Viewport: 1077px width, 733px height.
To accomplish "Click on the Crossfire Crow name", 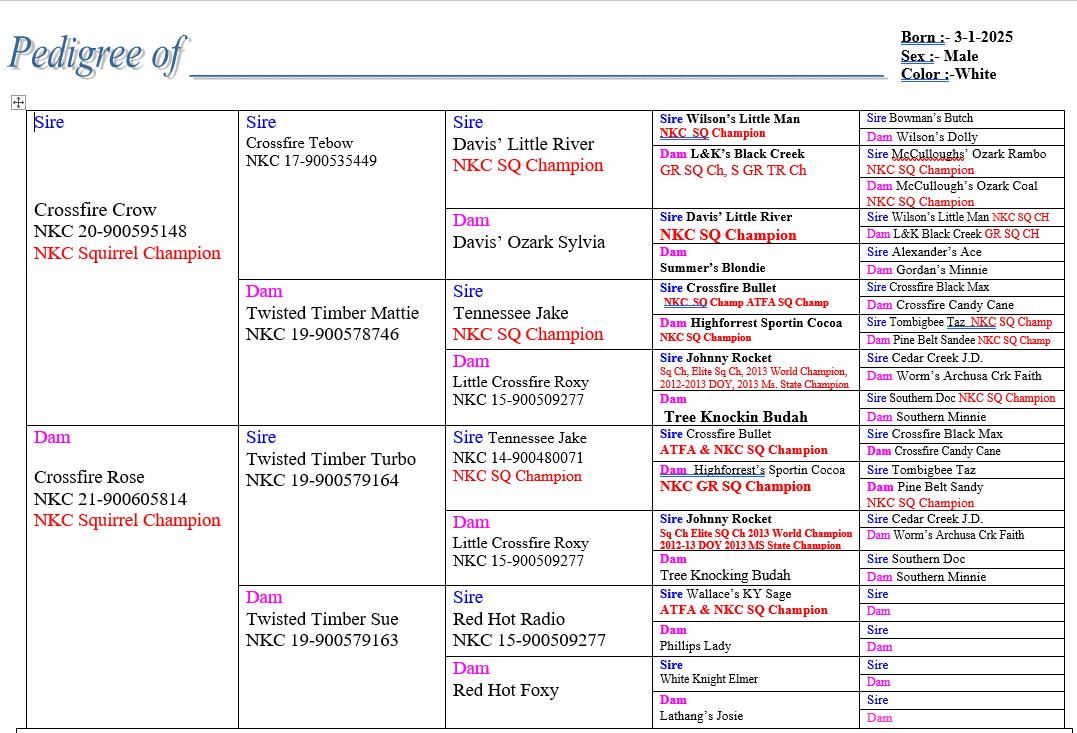I will pyautogui.click(x=95, y=210).
